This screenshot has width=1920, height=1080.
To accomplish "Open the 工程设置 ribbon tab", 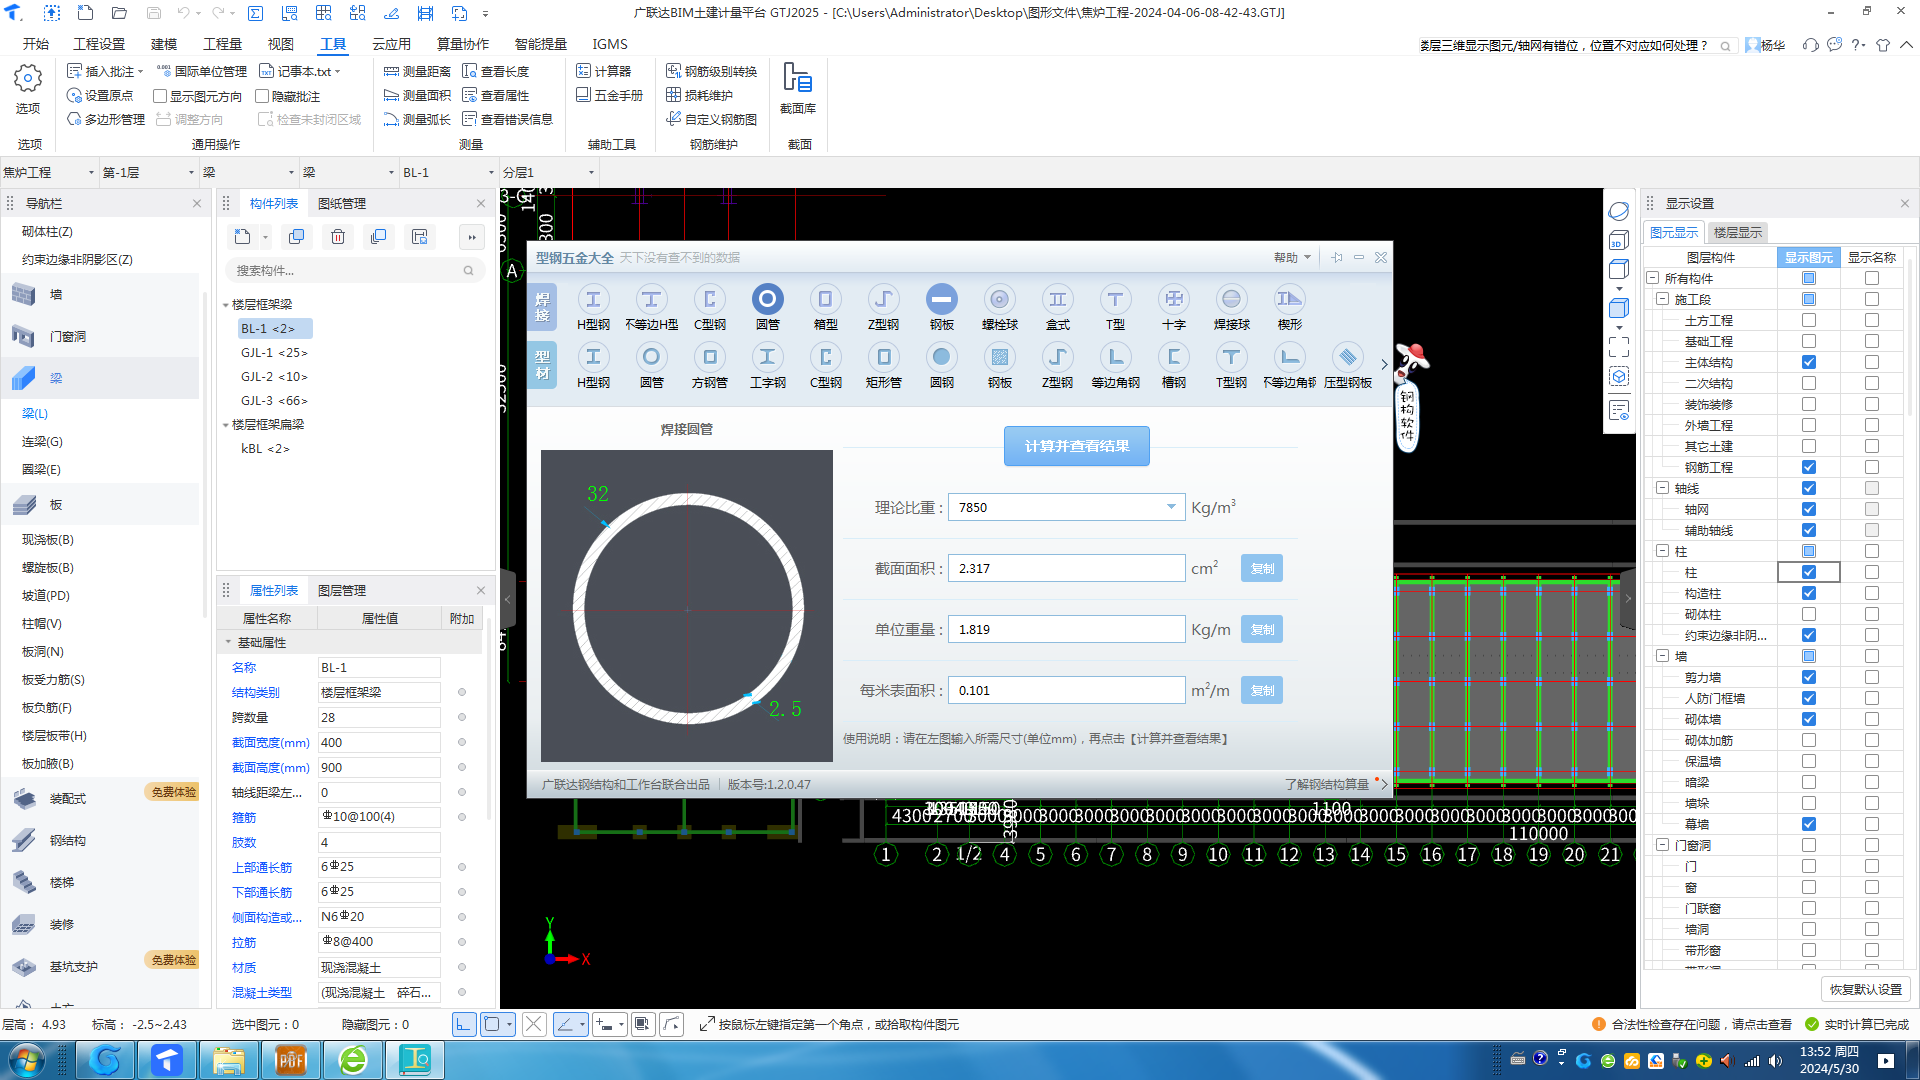I will (99, 44).
